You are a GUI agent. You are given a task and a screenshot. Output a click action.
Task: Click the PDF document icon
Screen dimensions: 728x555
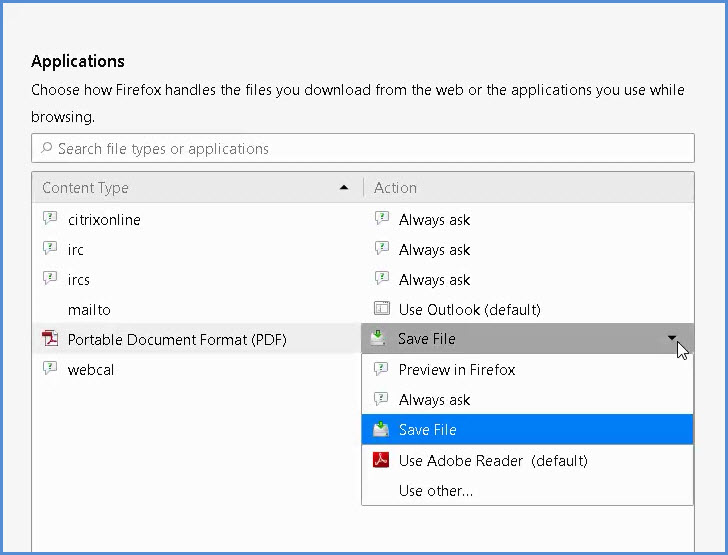50,339
